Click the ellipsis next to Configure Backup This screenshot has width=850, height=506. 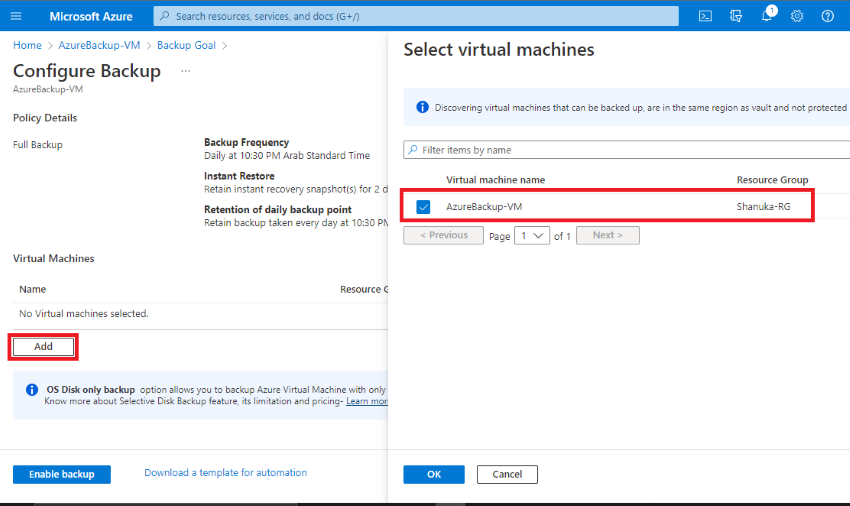point(185,71)
